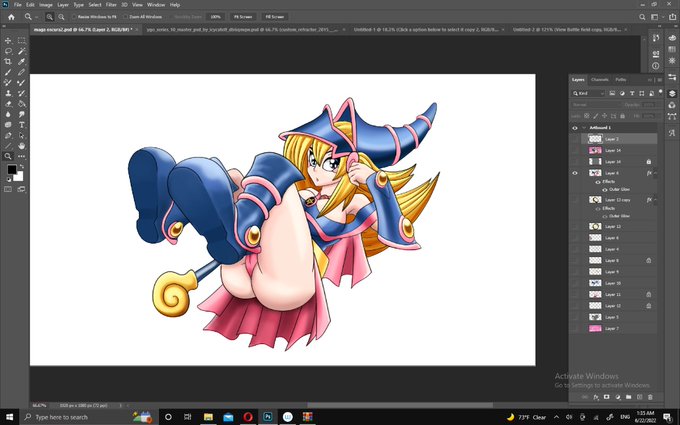This screenshot has width=680, height=425.
Task: Switch to the Channels tab
Action: [x=599, y=80]
